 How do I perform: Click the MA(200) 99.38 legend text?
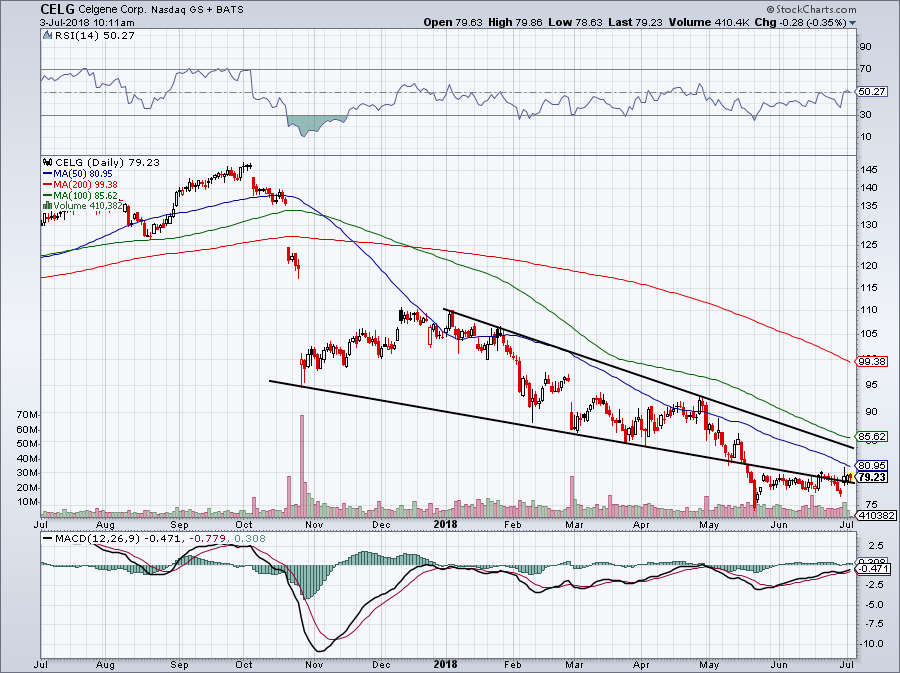86,185
